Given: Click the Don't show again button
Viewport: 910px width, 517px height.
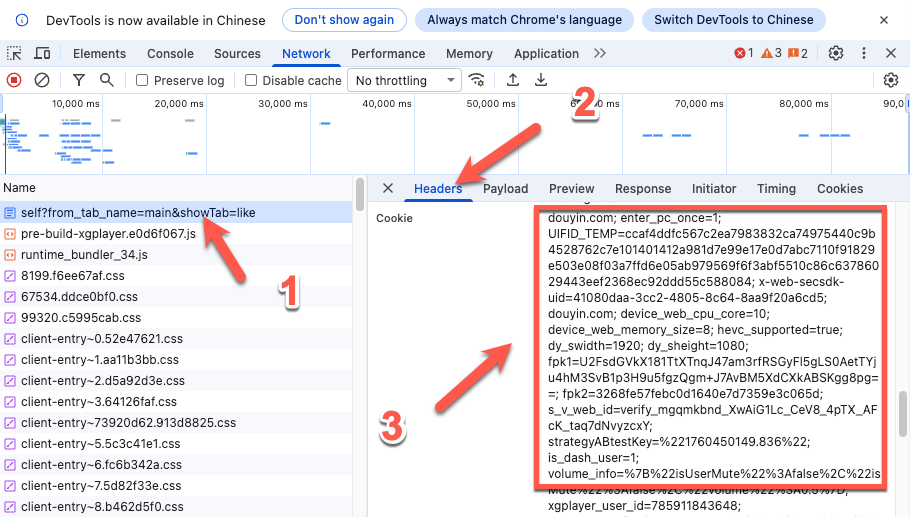Looking at the screenshot, I should (344, 20).
